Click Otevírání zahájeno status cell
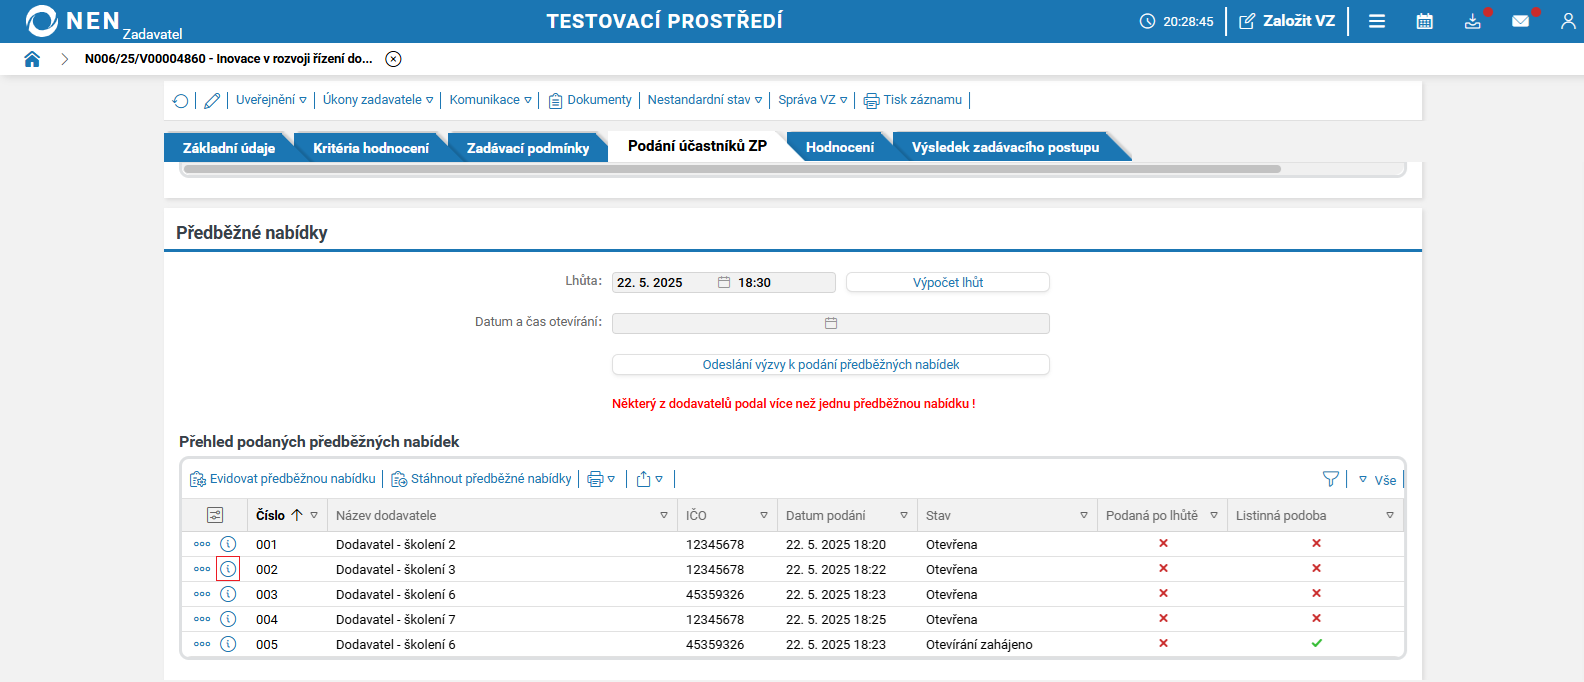Image resolution: width=1584 pixels, height=682 pixels. [979, 645]
